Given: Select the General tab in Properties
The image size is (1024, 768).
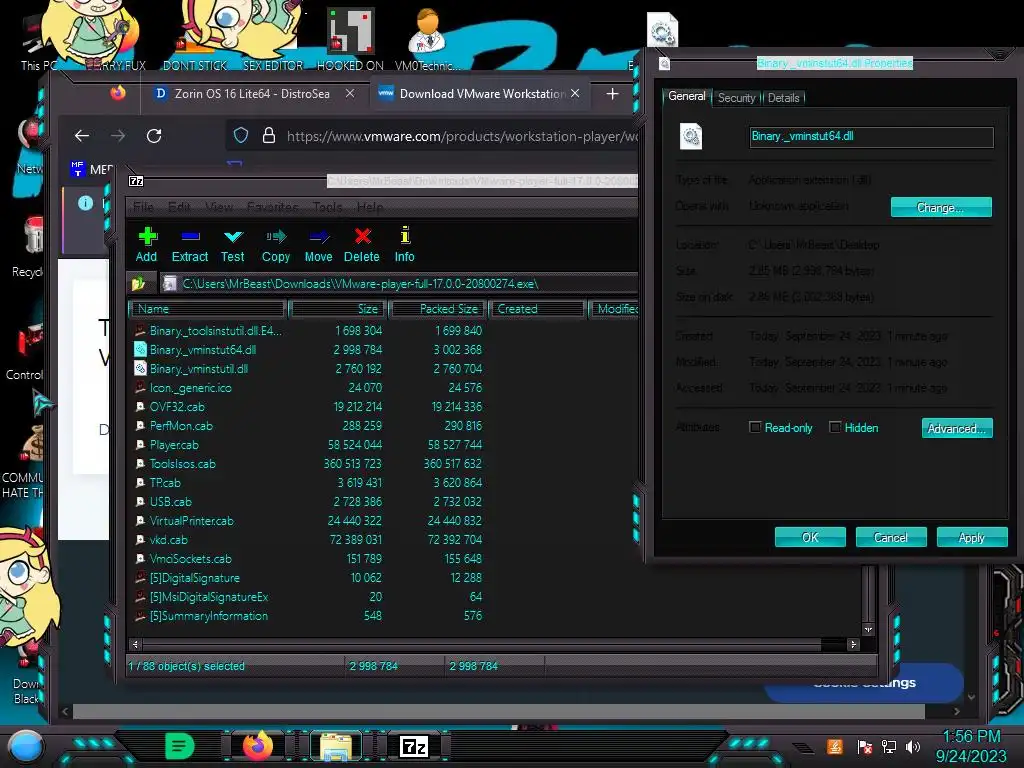Looking at the screenshot, I should point(686,96).
